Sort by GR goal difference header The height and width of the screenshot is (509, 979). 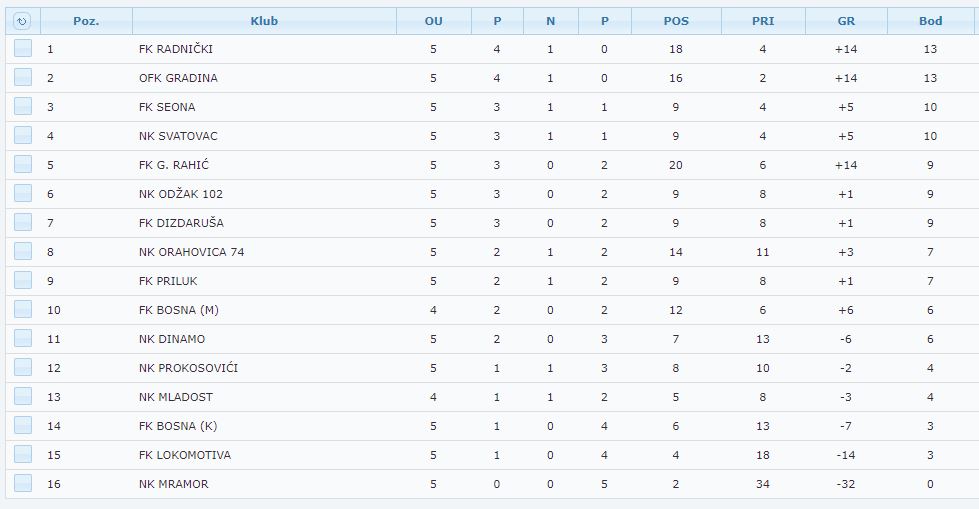pos(846,21)
